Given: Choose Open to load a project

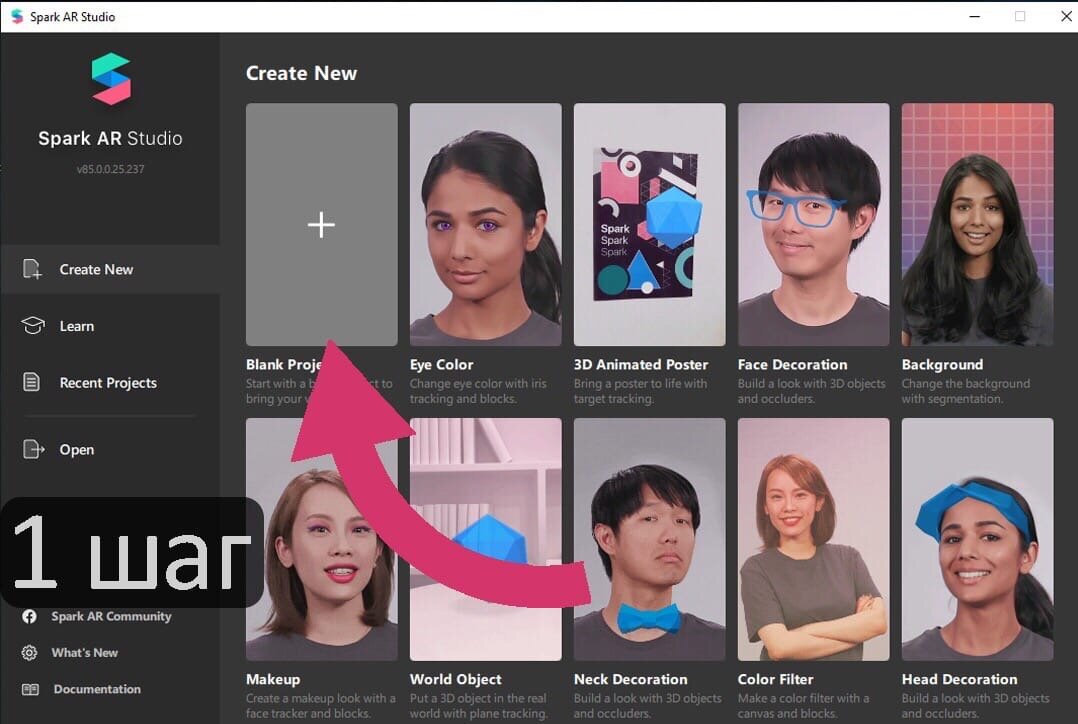Looking at the screenshot, I should click(x=110, y=450).
